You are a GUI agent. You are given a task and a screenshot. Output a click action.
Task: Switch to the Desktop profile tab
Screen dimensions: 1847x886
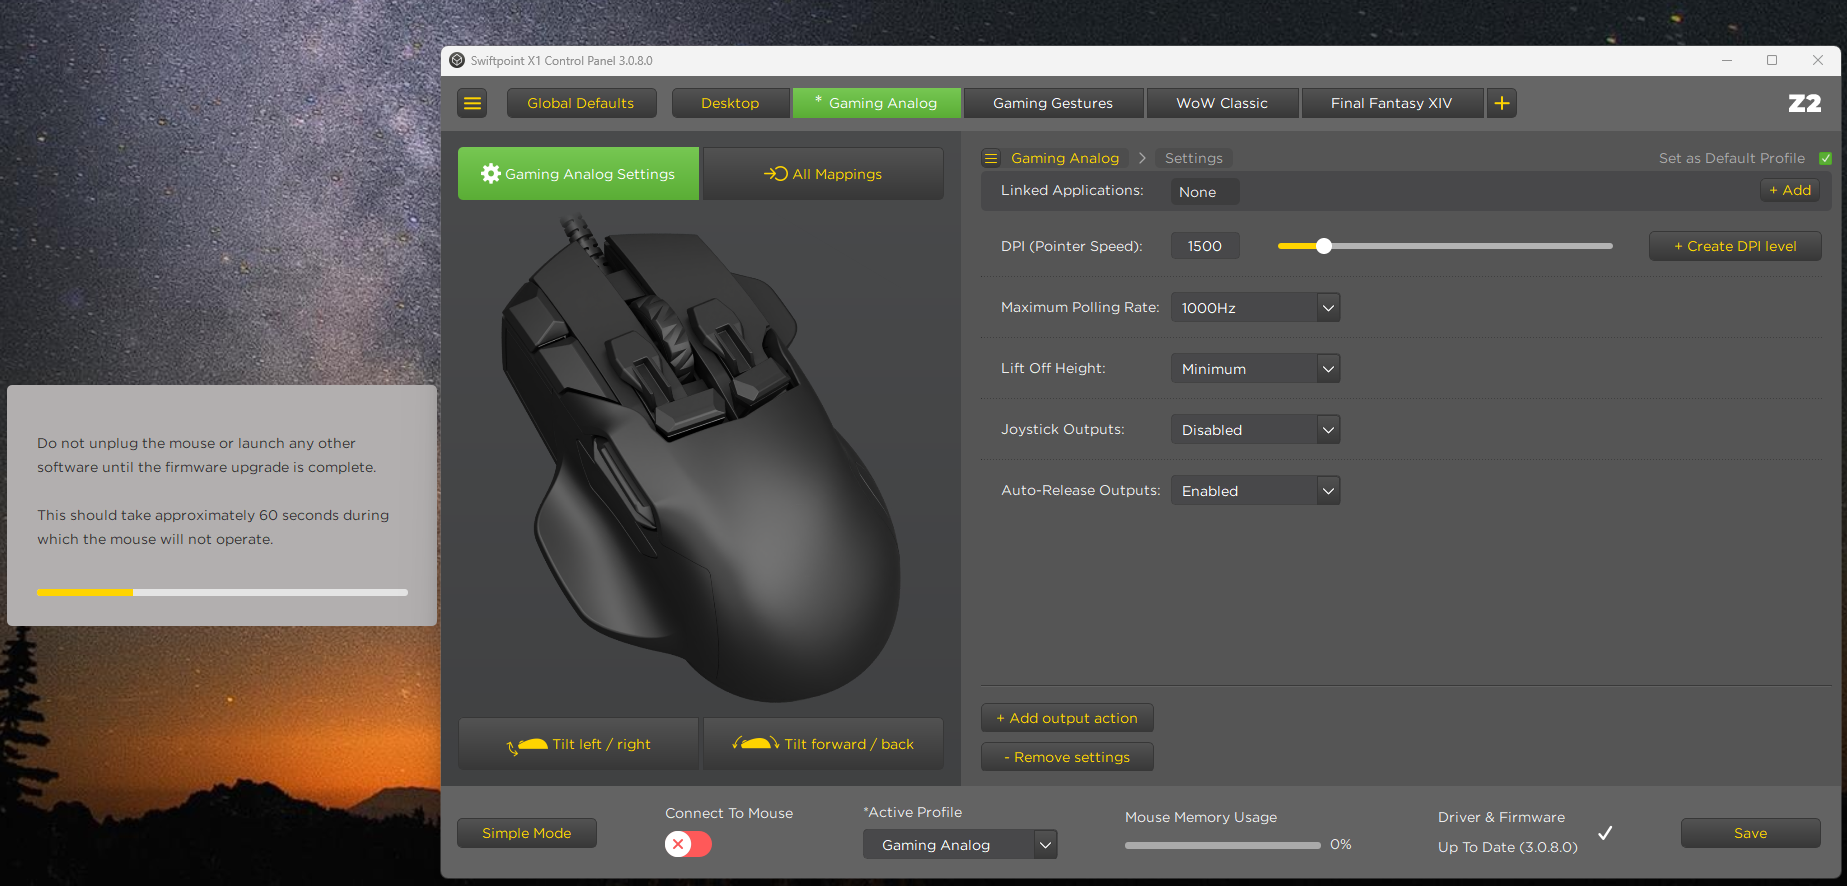tap(730, 103)
